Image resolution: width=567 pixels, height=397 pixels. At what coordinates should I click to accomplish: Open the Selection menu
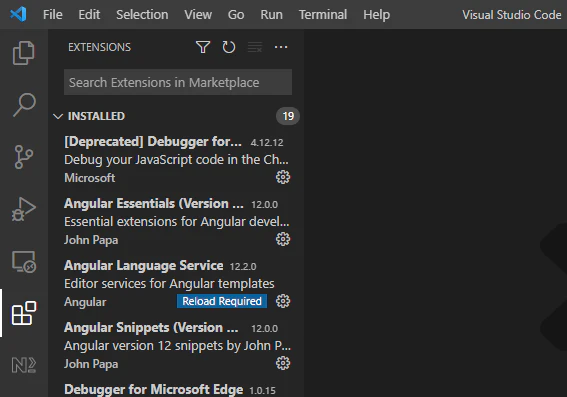tap(142, 15)
